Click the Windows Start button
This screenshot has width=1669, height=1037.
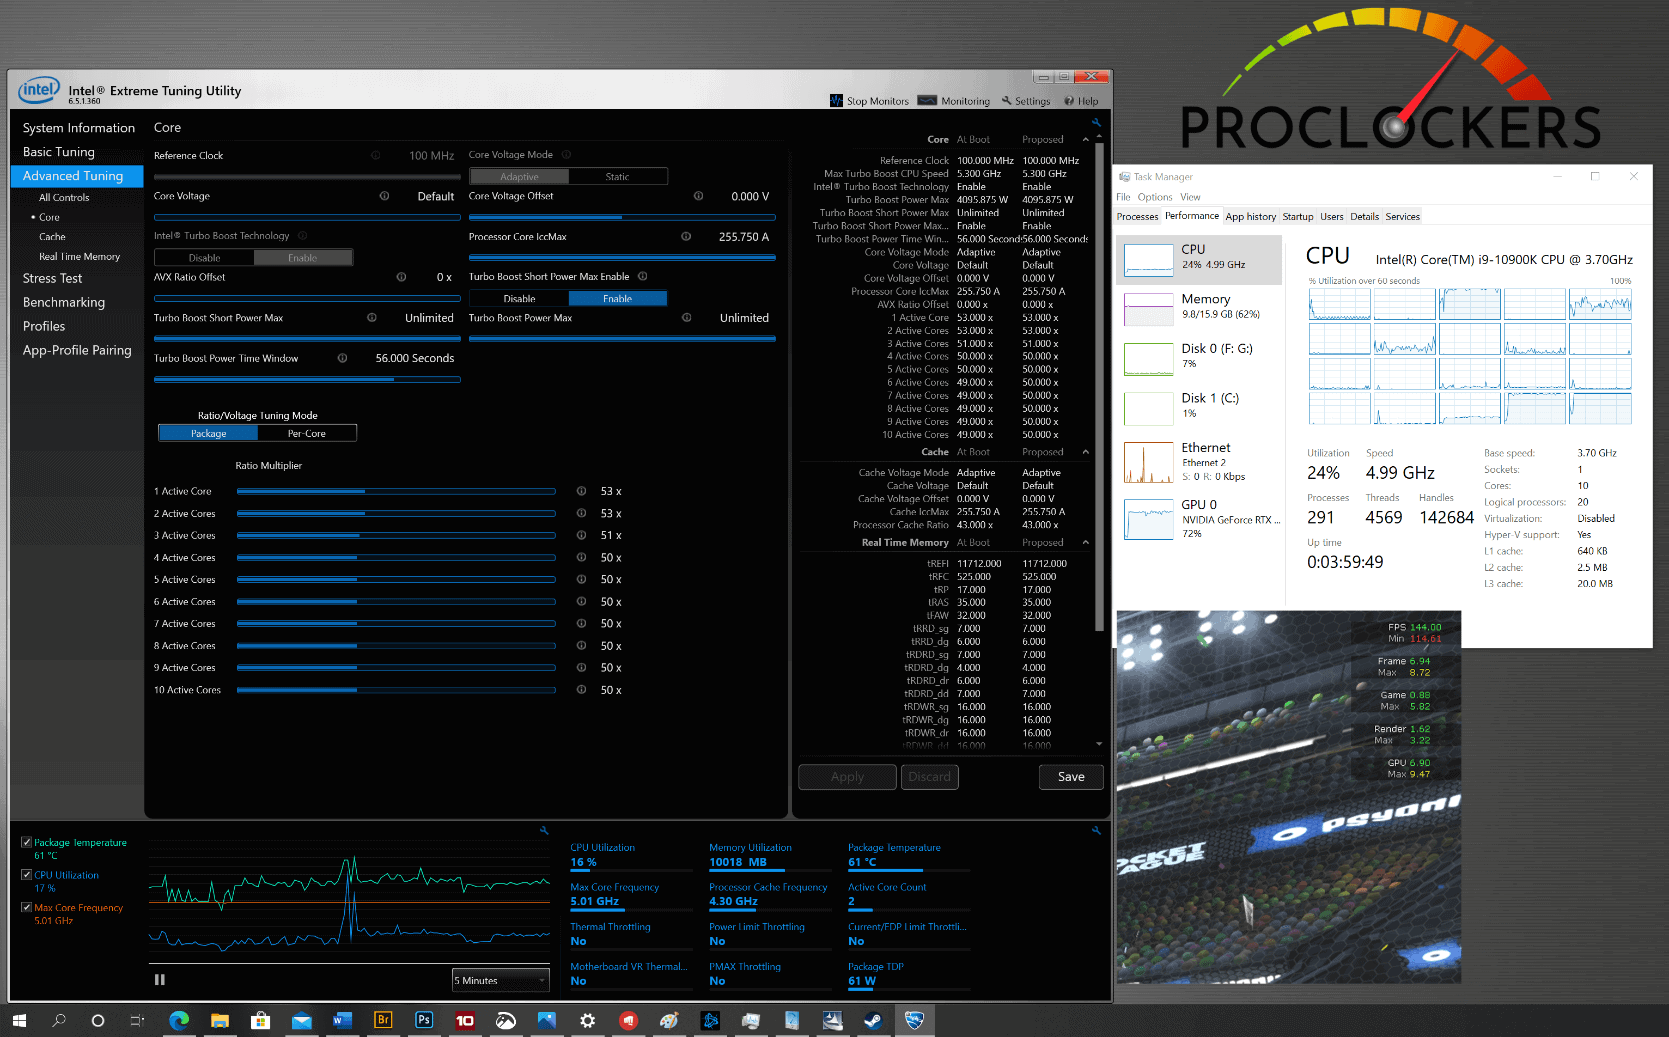[x=18, y=1020]
